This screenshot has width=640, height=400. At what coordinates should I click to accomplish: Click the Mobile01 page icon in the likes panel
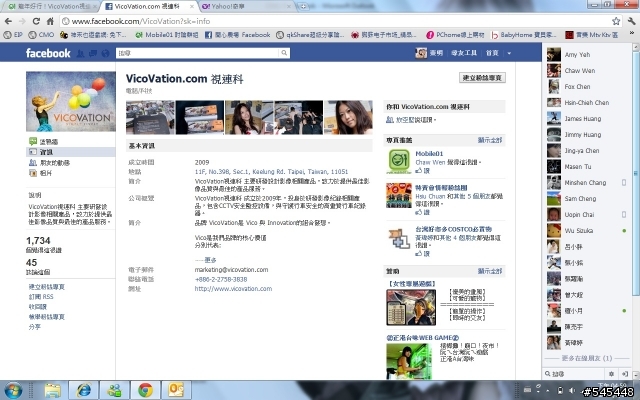point(399,161)
